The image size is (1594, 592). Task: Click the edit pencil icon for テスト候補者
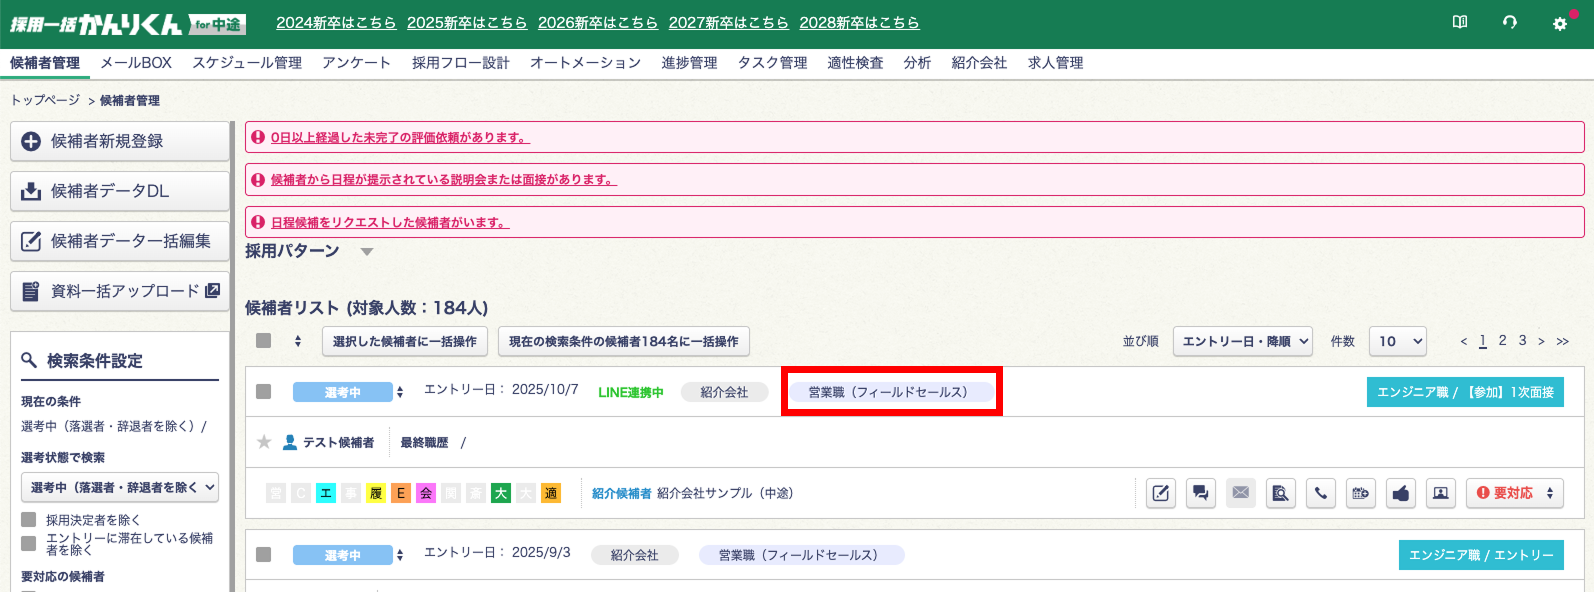(x=1160, y=493)
